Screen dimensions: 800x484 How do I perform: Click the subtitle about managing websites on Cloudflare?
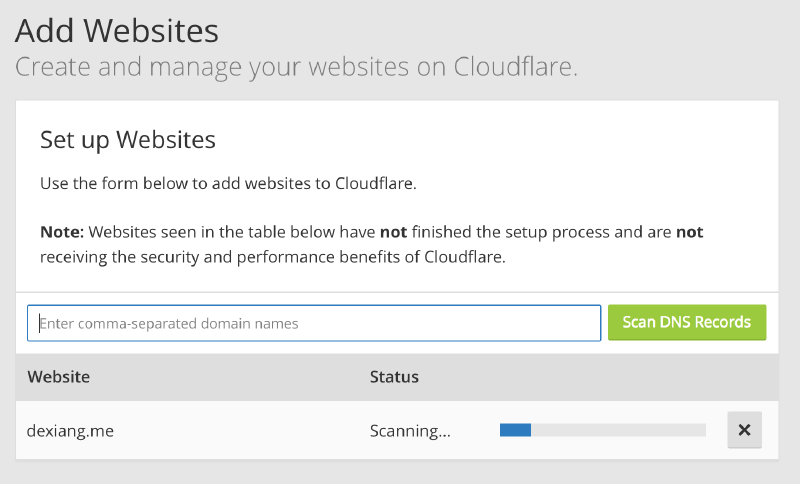pyautogui.click(x=296, y=67)
